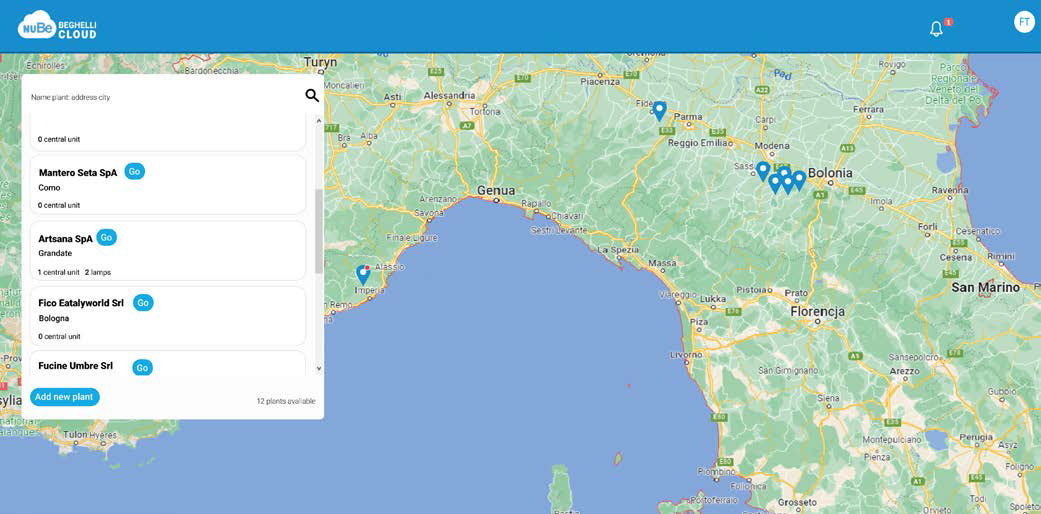
Task: Click the '12 plants available' text
Action: [x=286, y=401]
